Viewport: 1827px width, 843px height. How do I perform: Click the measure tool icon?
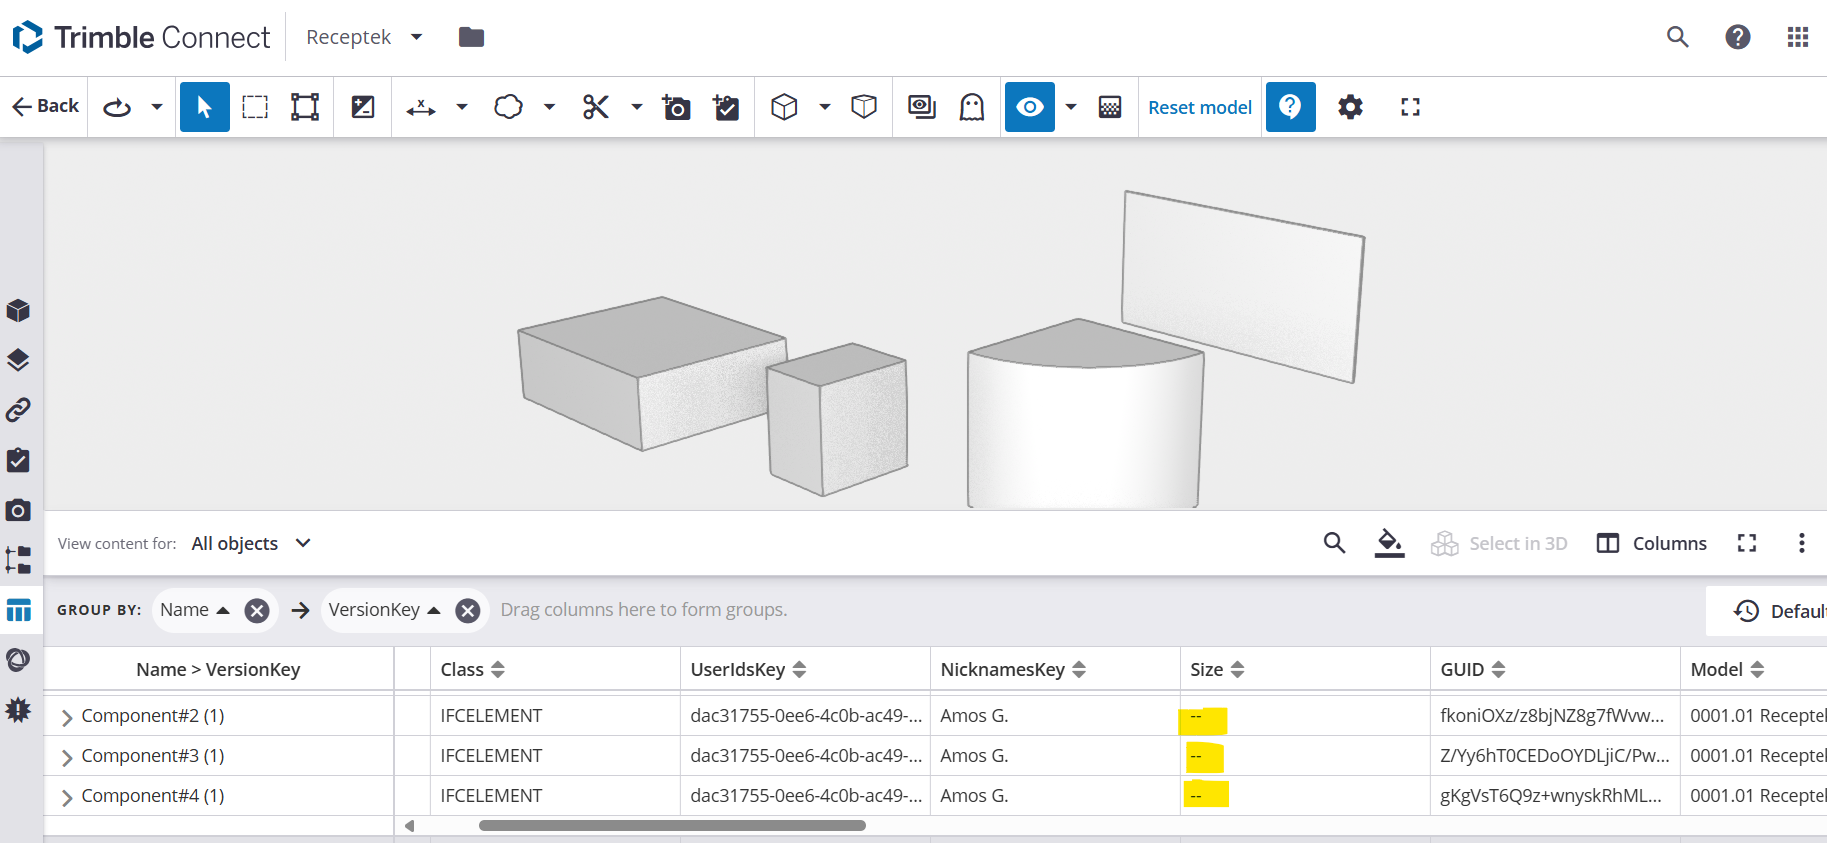click(x=421, y=107)
